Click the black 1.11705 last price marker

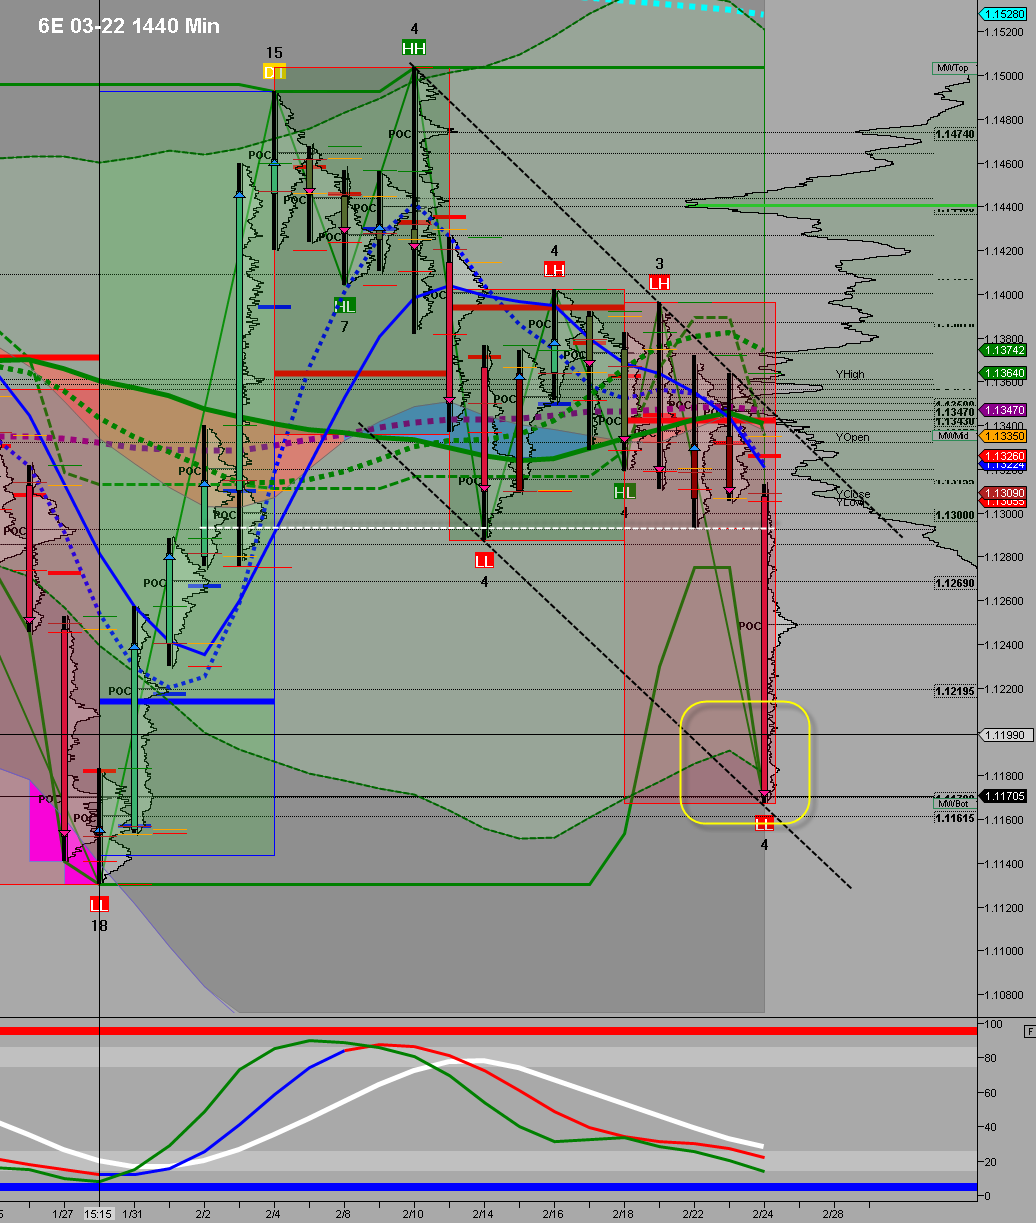click(1003, 796)
